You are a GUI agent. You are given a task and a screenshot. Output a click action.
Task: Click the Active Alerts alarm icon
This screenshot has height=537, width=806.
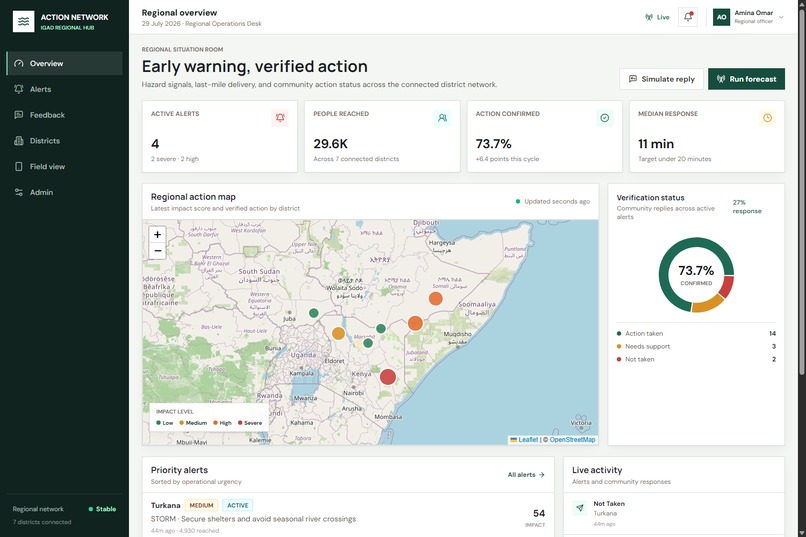[280, 118]
